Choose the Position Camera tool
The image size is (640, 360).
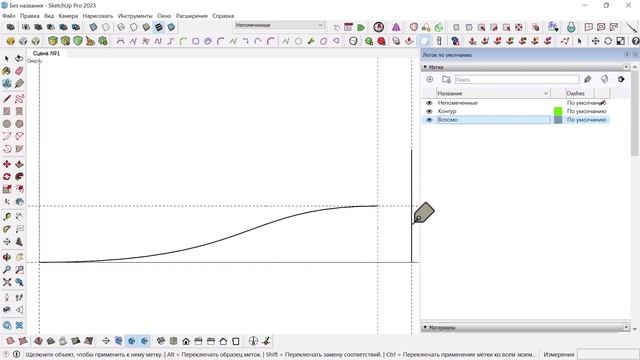click(7, 298)
